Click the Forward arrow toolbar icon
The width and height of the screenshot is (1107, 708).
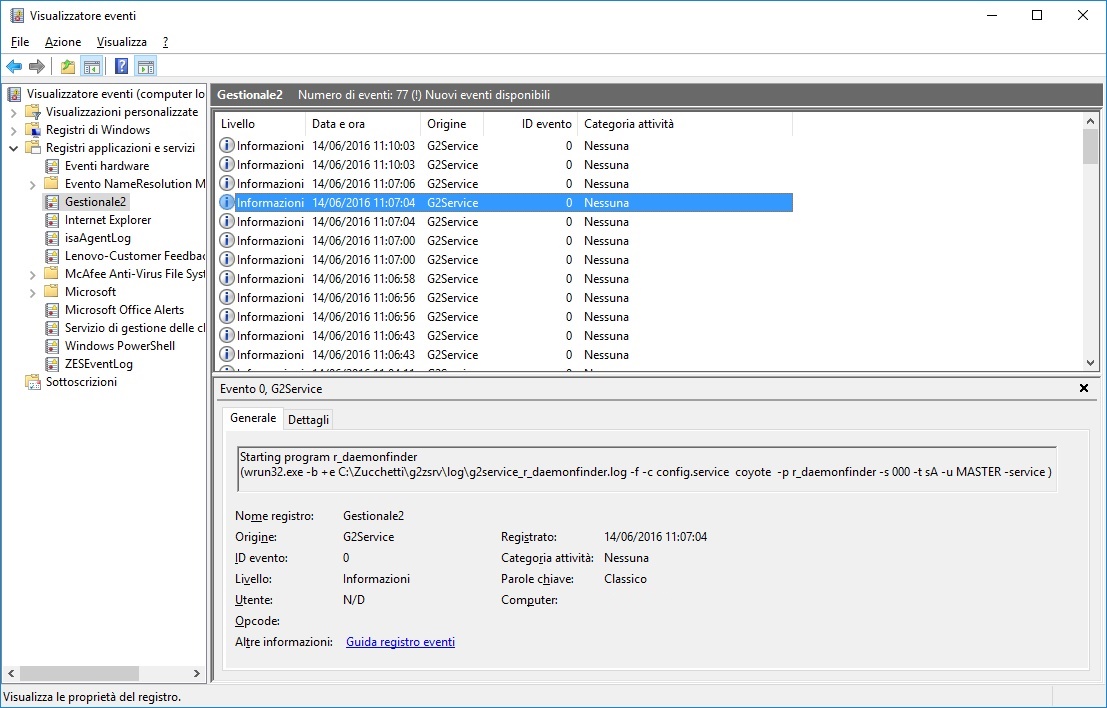(x=37, y=66)
